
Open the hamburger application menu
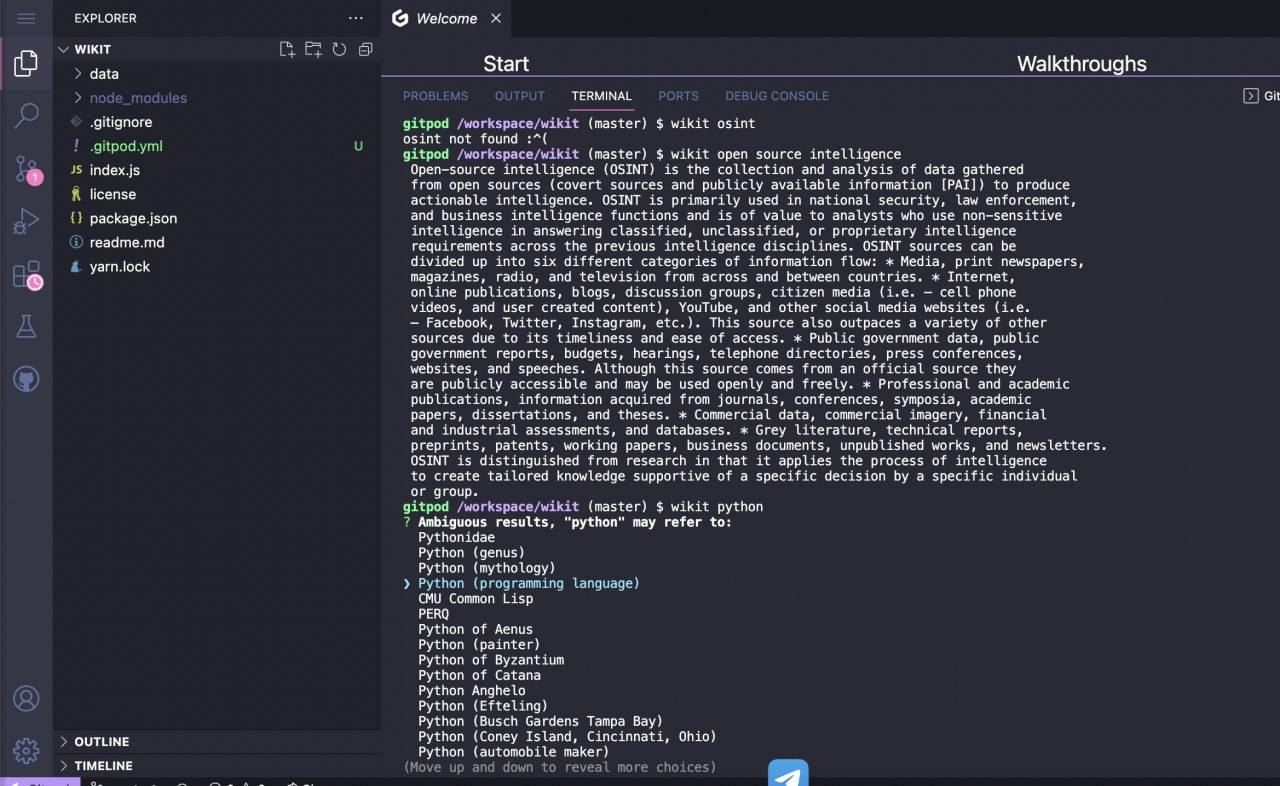[x=26, y=18]
